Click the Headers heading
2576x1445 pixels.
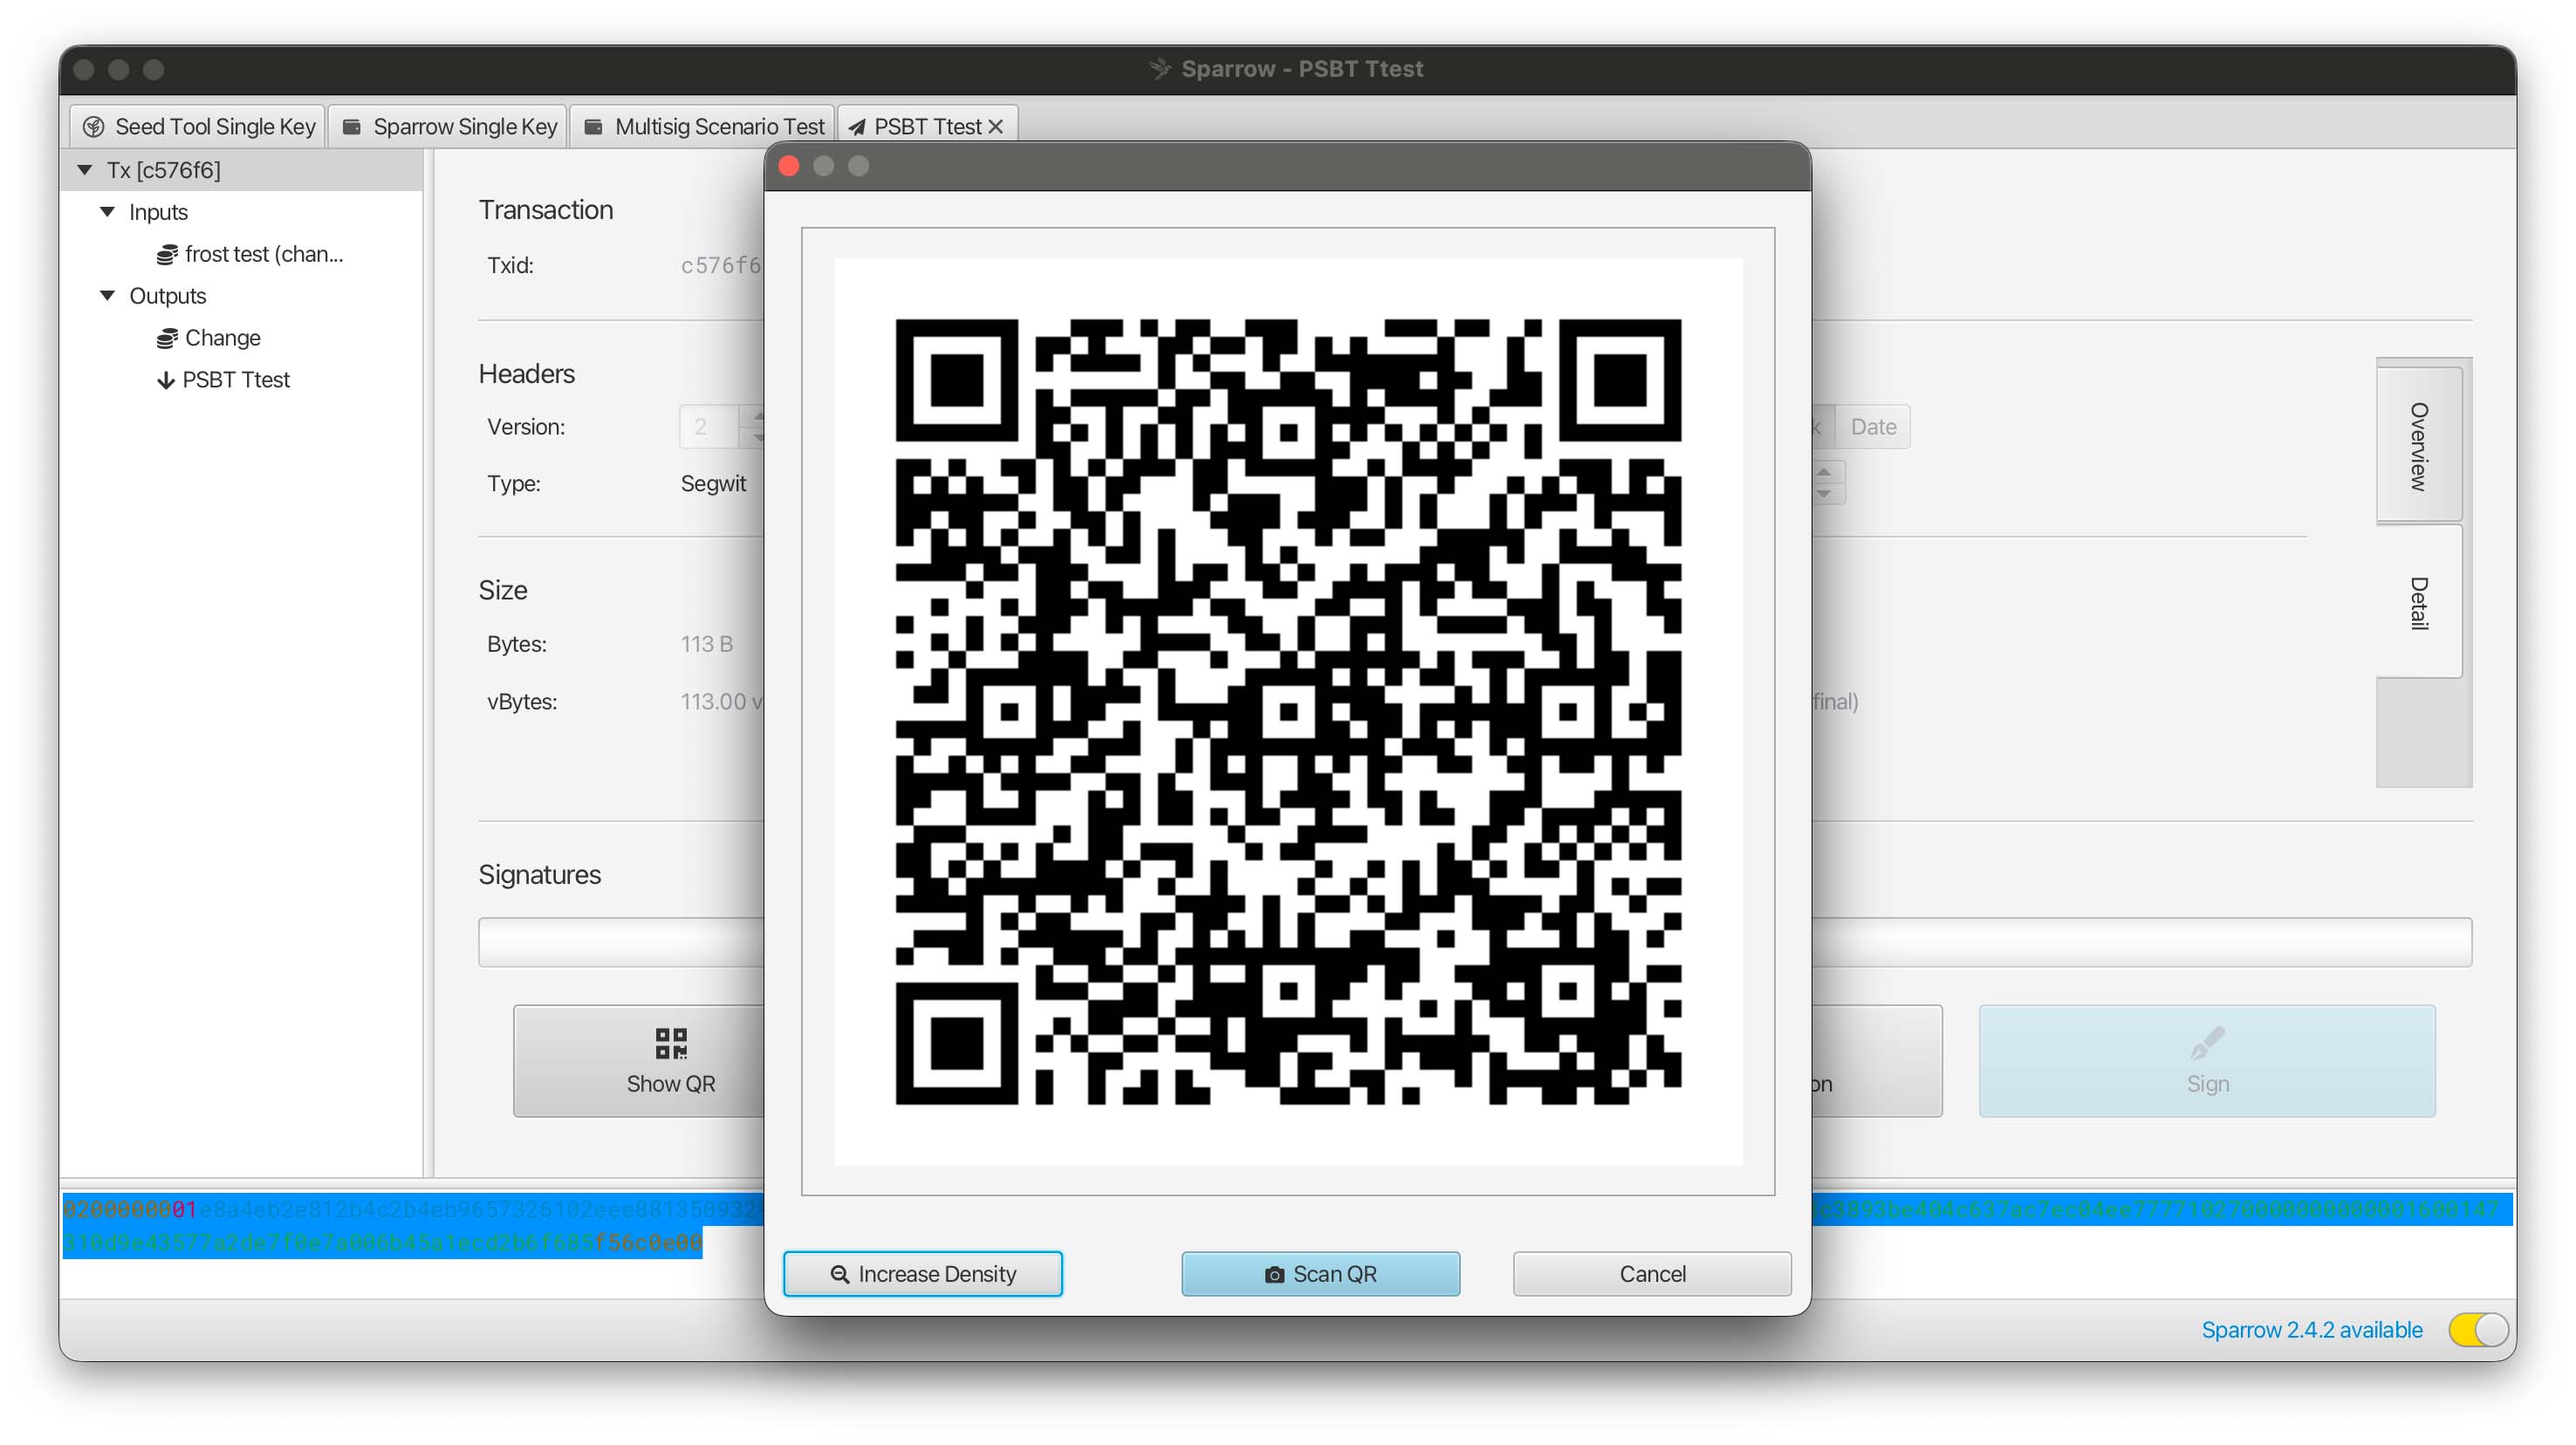coord(527,374)
